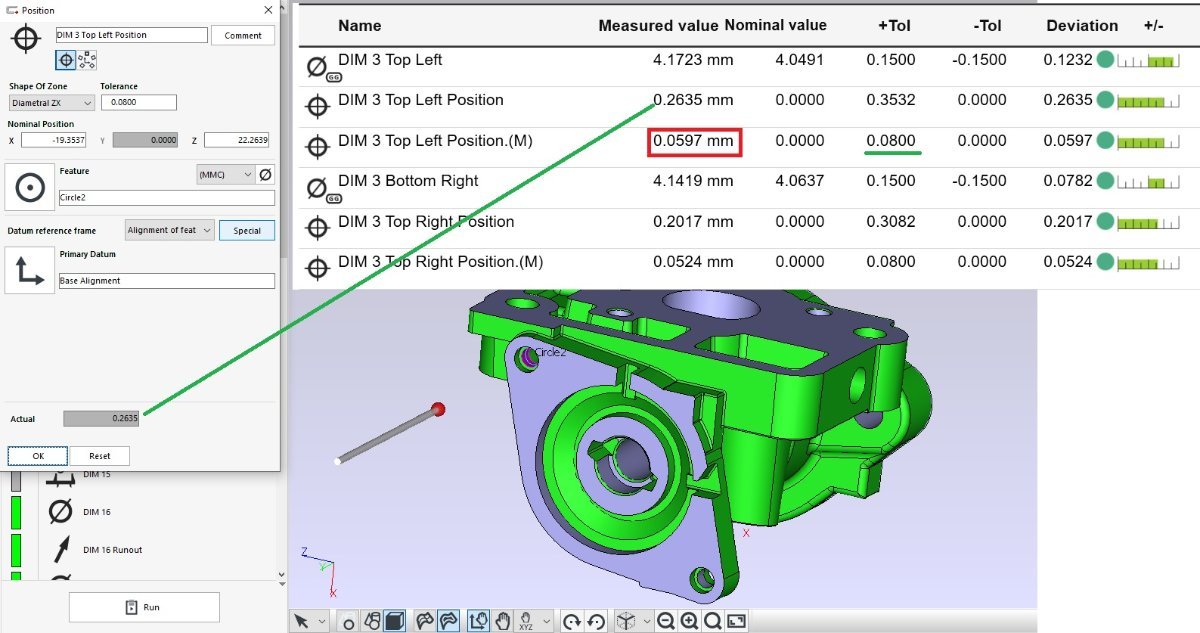The image size is (1200, 633).
Task: Select the shaded solid cube view icon
Action: pyautogui.click(x=394, y=621)
